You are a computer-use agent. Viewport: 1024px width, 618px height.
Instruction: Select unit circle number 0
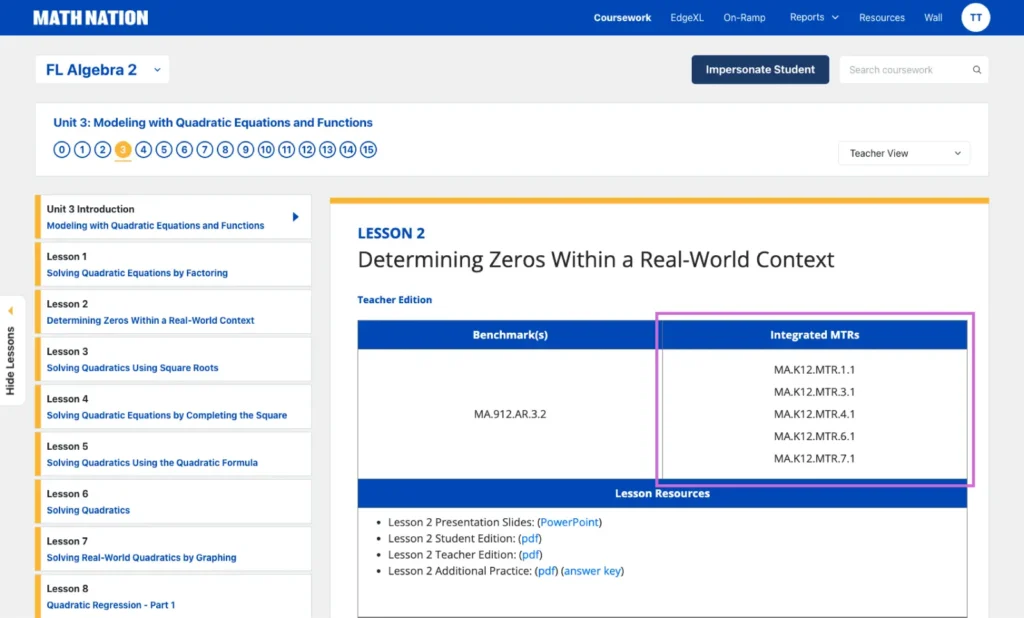point(62,150)
